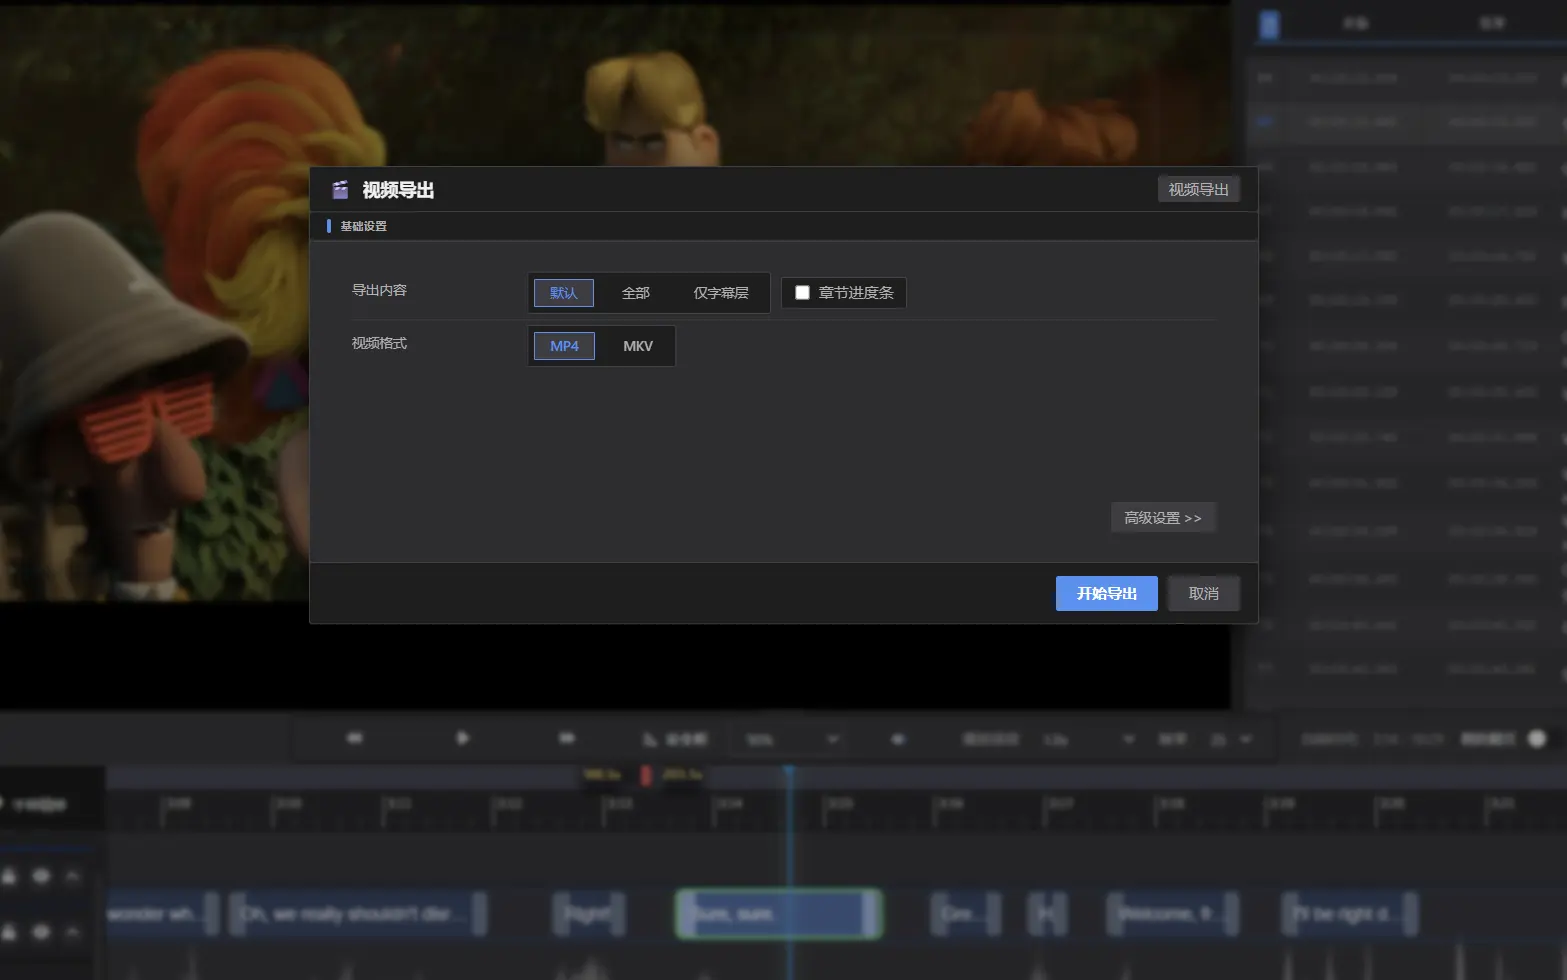The image size is (1567, 980).
Task: Lock the lower subtitle track
Action: point(9,932)
